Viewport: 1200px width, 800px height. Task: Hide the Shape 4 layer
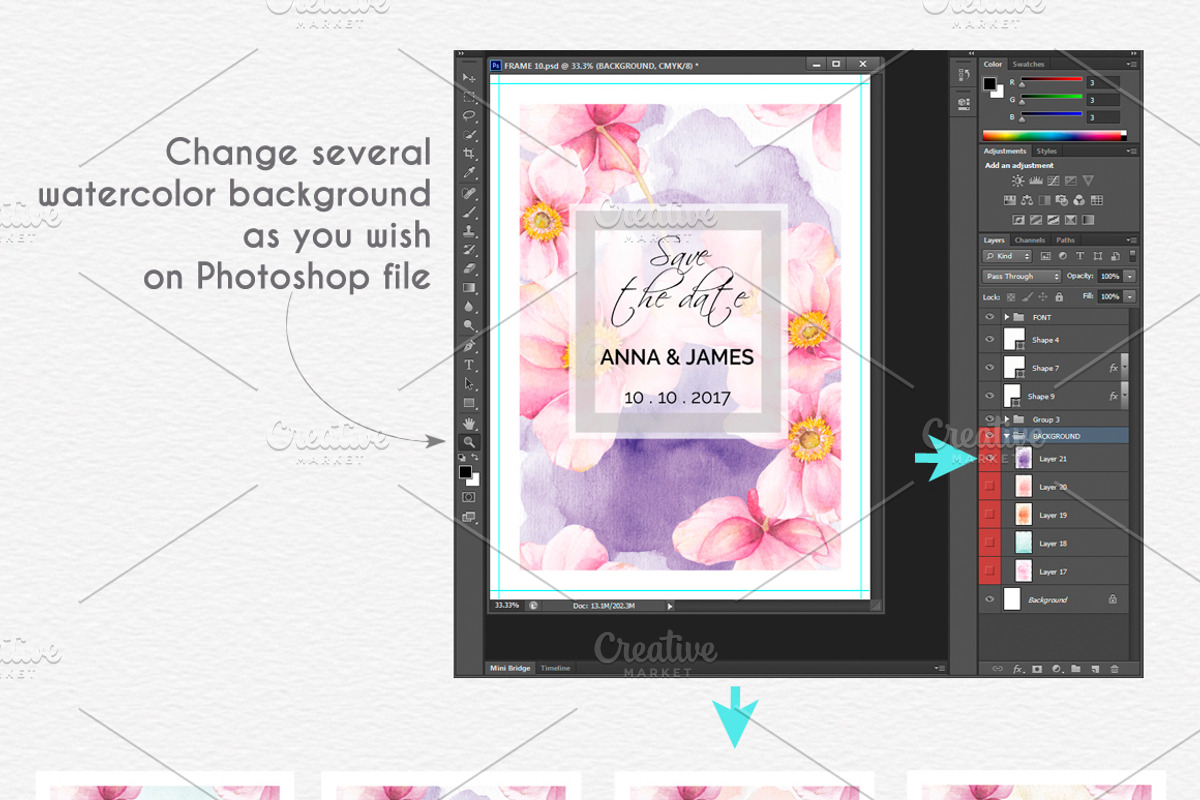pyautogui.click(x=990, y=340)
